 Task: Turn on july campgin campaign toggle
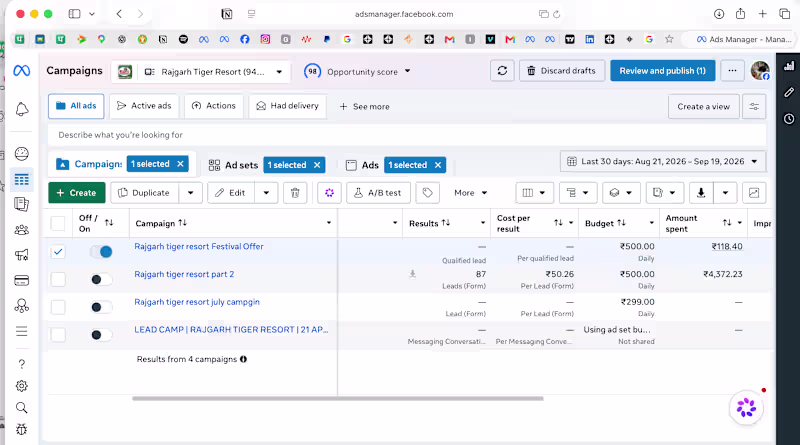click(101, 307)
